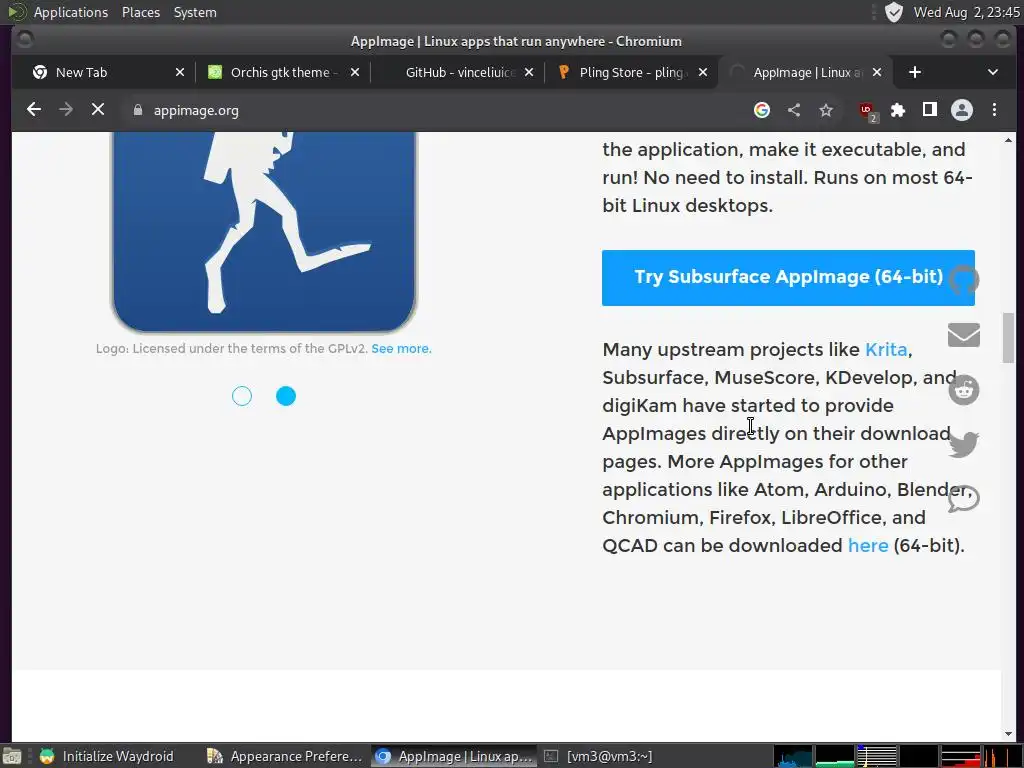Stop loading the page
The width and height of the screenshot is (1024, 768).
coord(98,110)
